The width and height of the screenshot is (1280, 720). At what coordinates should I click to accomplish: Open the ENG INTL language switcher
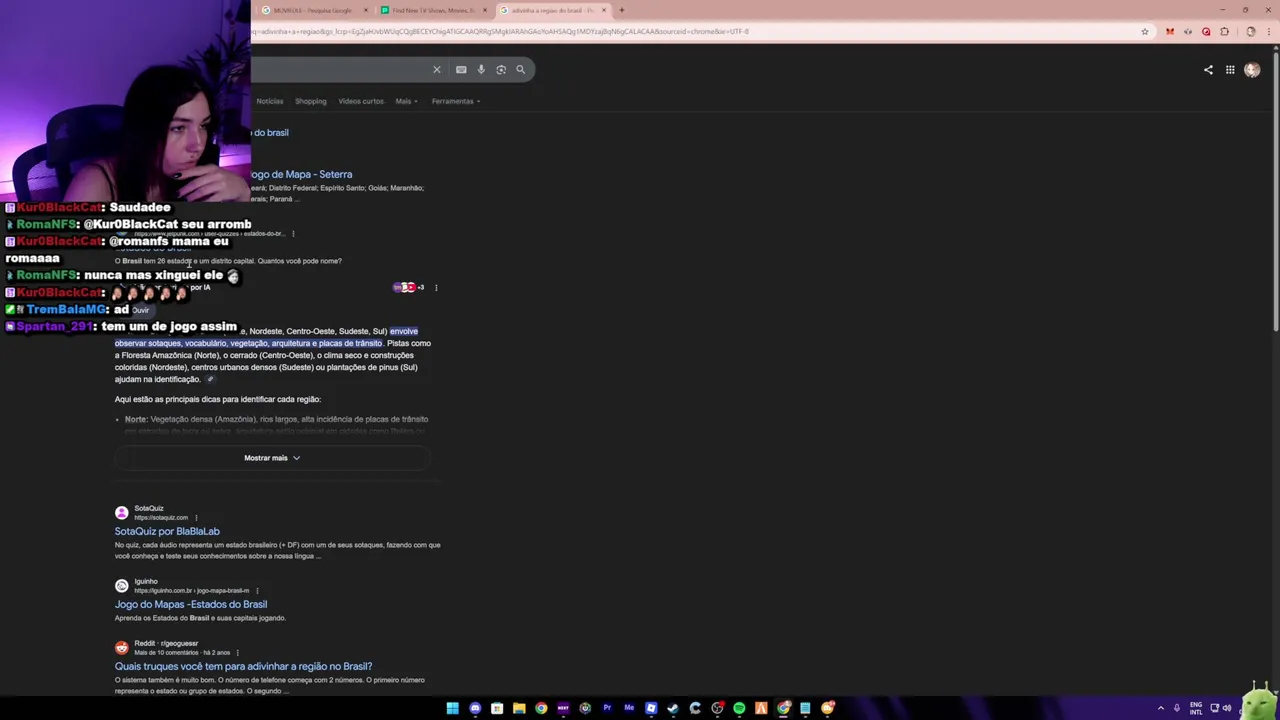pos(1196,708)
